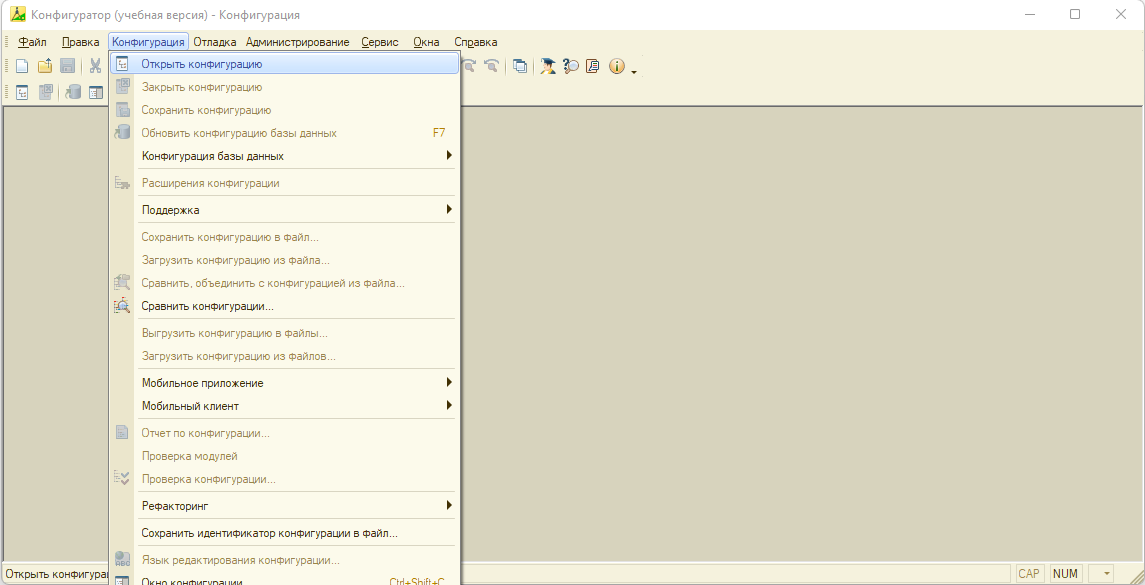The height and width of the screenshot is (585, 1145).
Task: Expand Конфигурация базы данных submenu
Action: click(x=284, y=156)
